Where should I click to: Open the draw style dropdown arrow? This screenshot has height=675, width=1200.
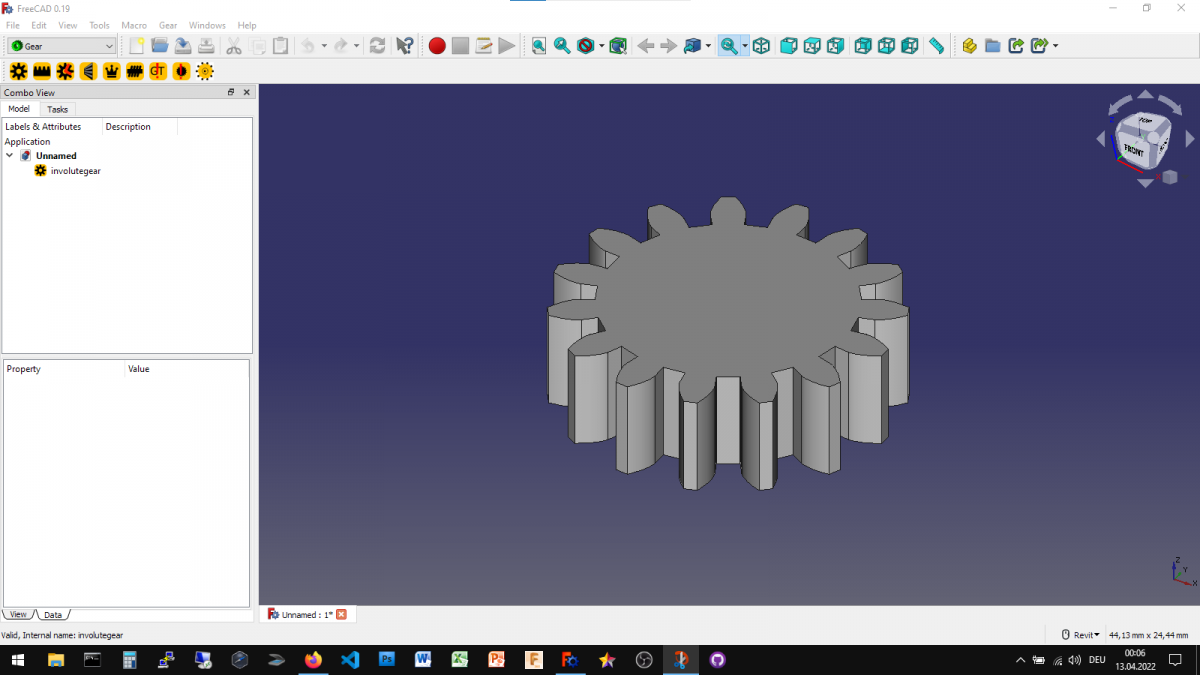click(600, 45)
